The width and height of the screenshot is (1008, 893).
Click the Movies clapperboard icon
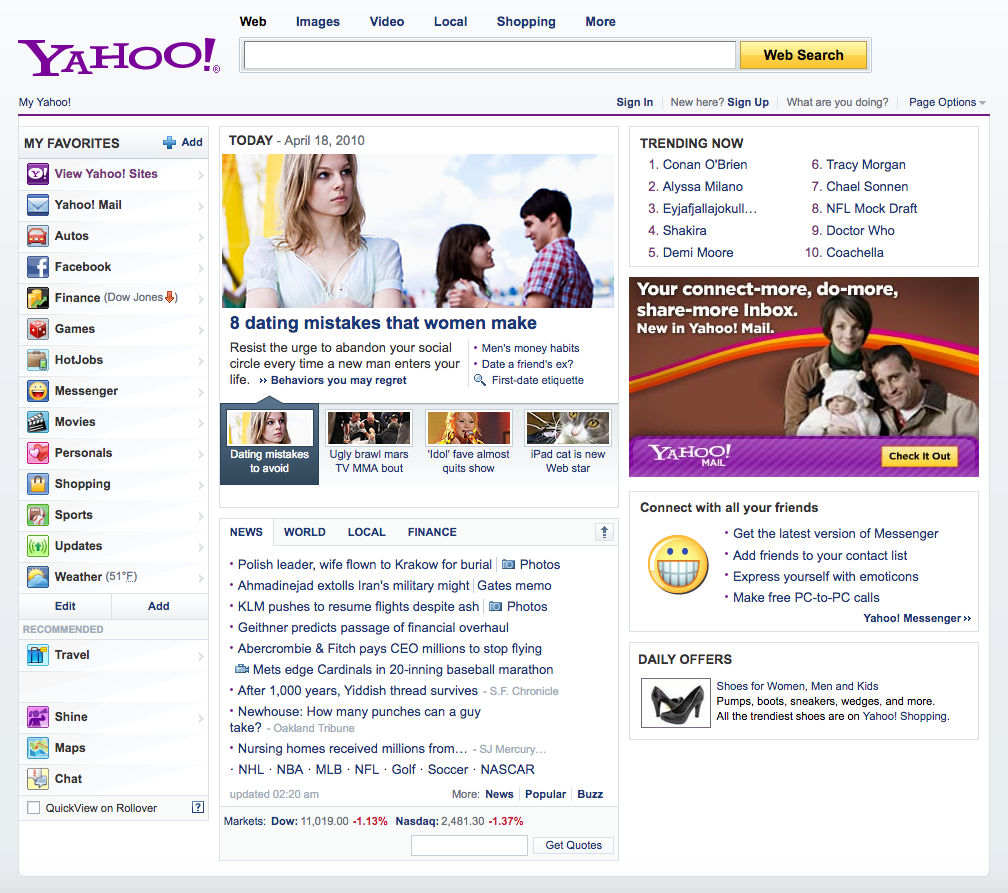[x=37, y=422]
